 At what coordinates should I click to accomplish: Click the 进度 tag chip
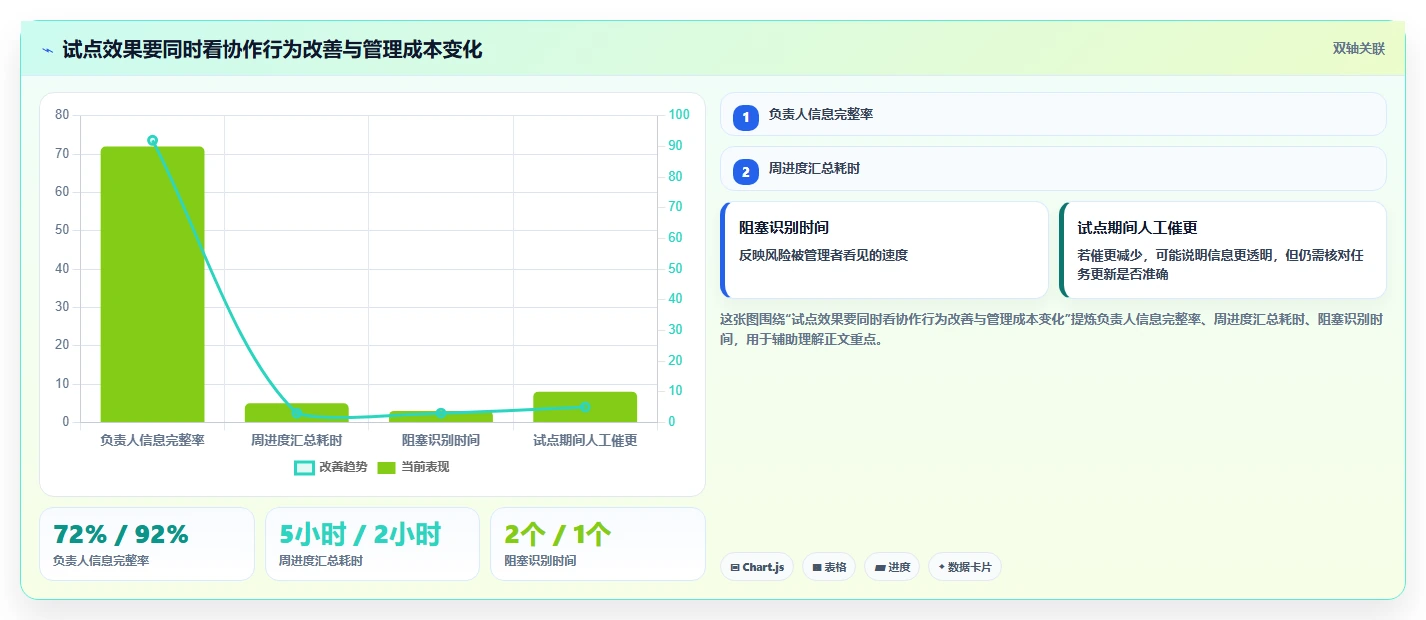[892, 567]
